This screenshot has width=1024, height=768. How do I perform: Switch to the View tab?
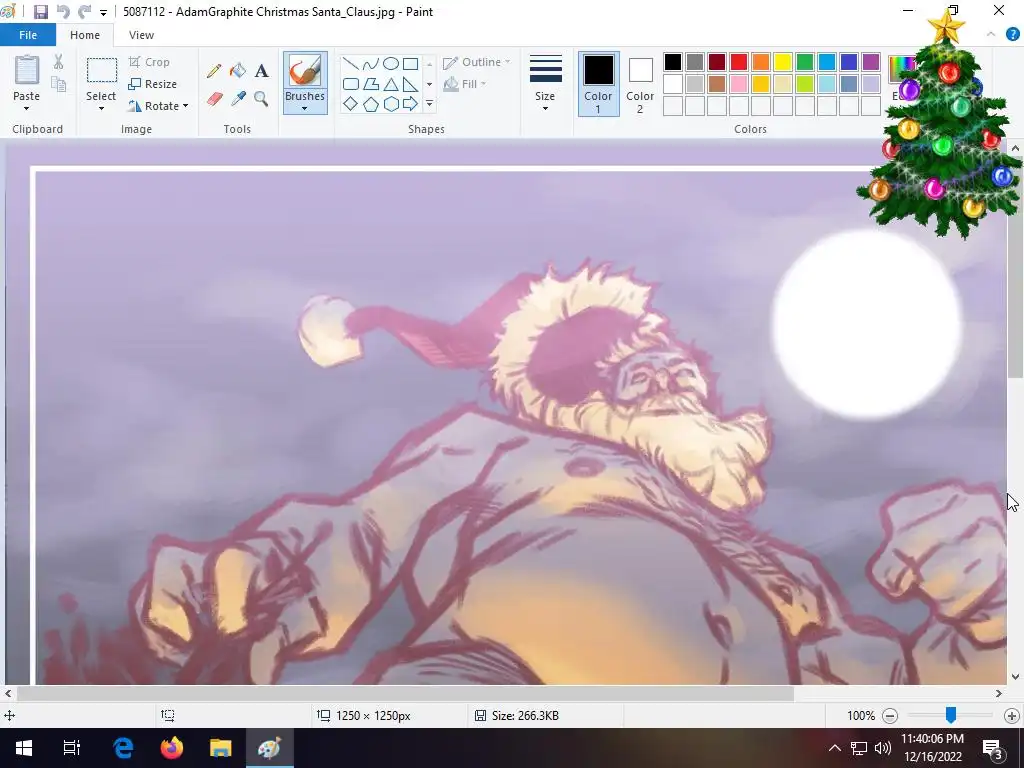point(141,35)
